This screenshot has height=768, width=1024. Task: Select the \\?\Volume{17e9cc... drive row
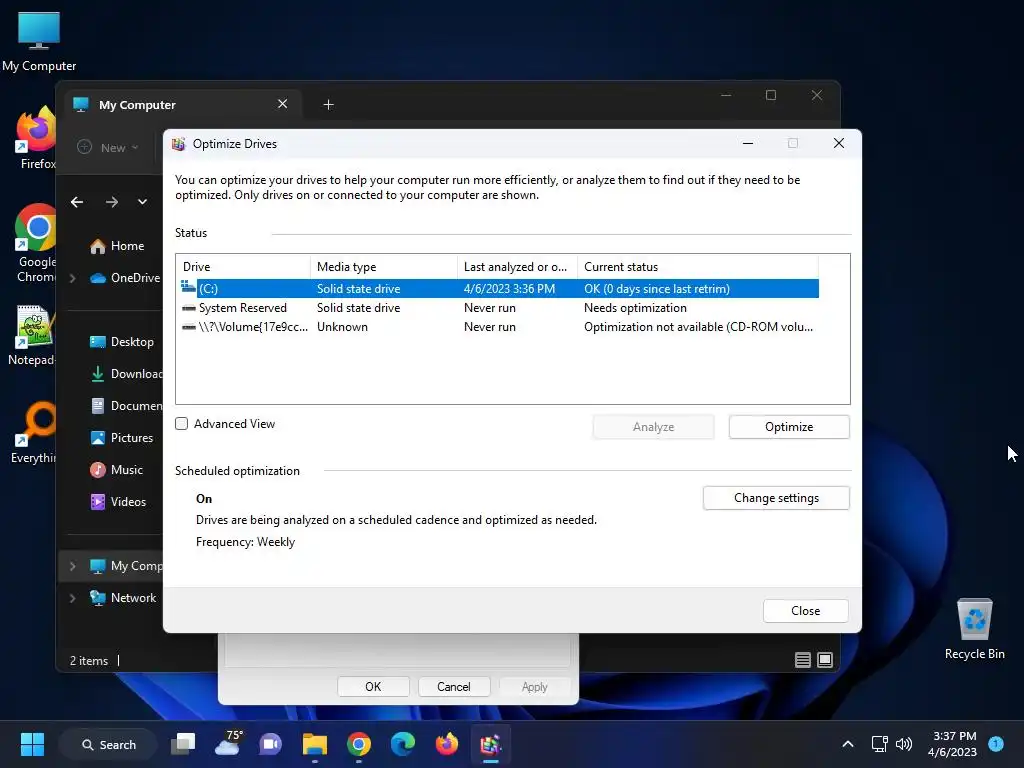(499, 327)
